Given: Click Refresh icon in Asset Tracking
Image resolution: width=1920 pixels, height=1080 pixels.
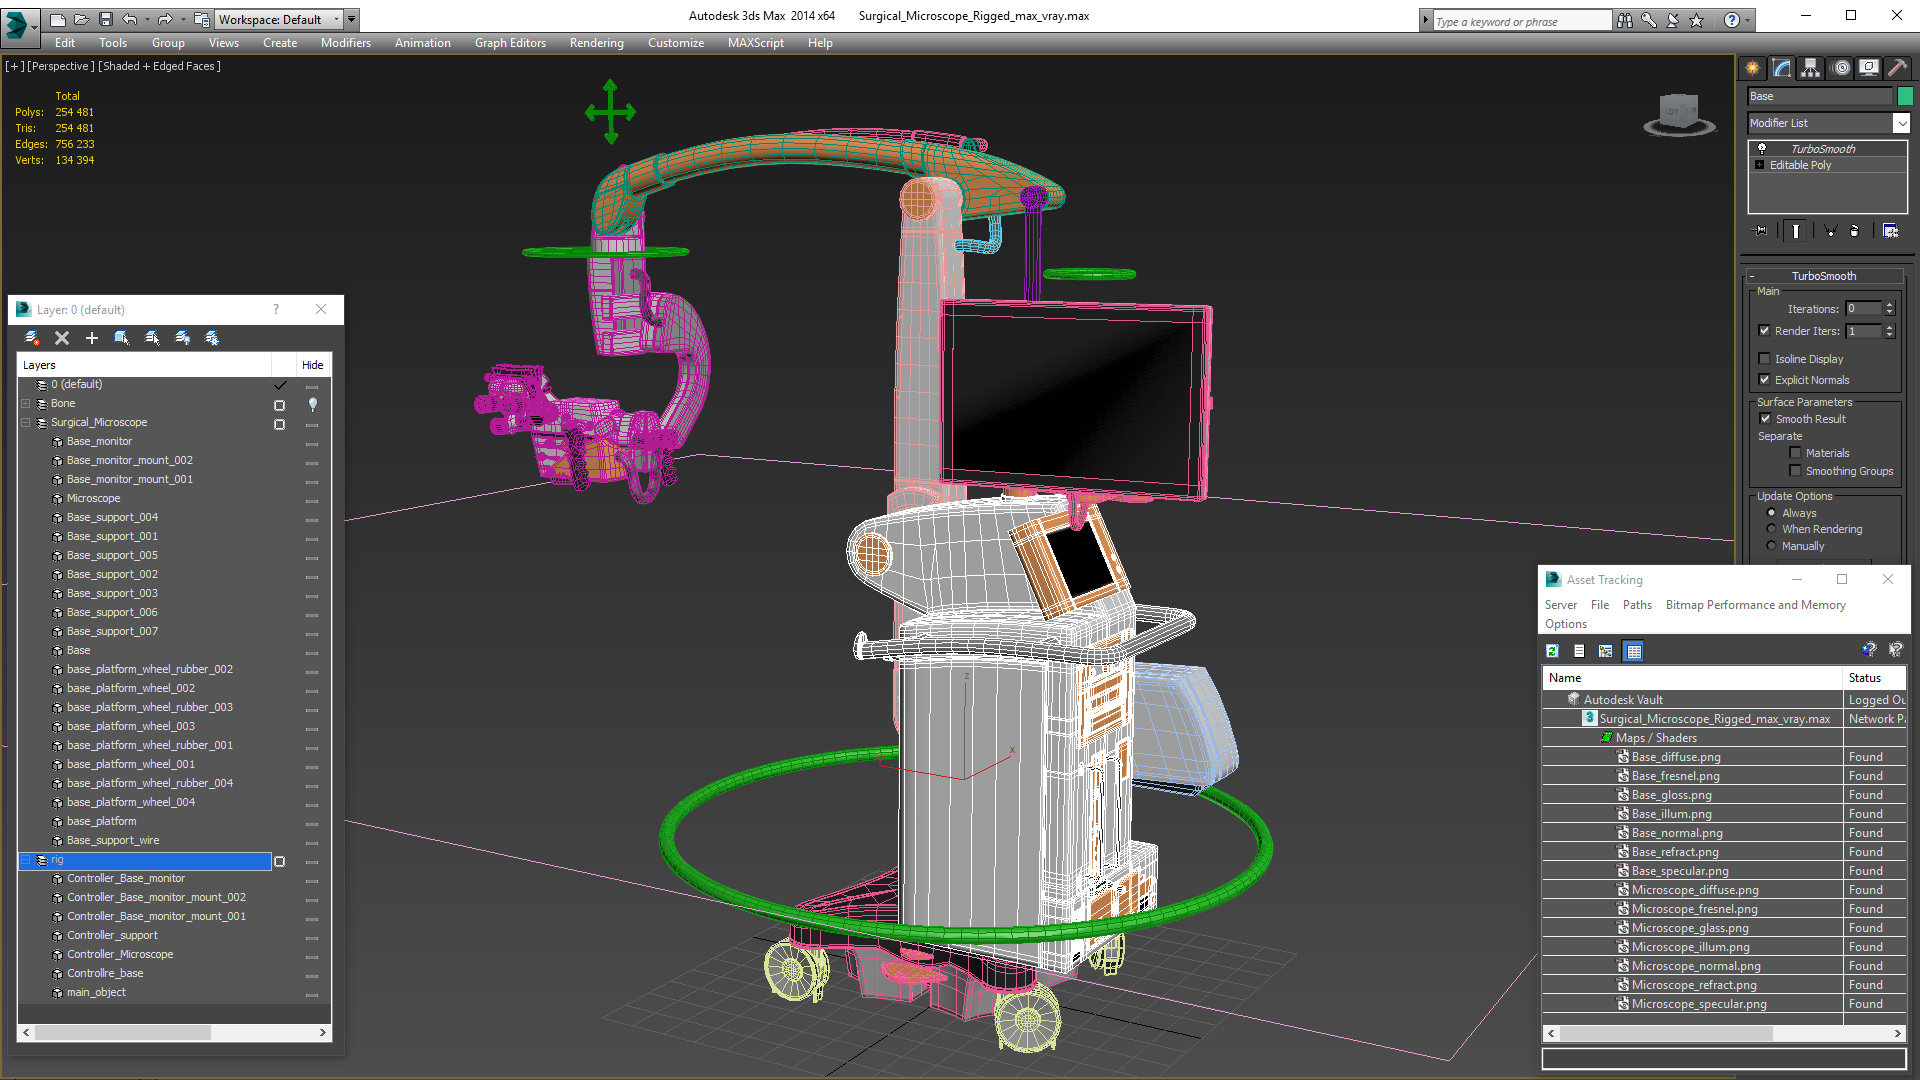Looking at the screenshot, I should pos(1552,651).
